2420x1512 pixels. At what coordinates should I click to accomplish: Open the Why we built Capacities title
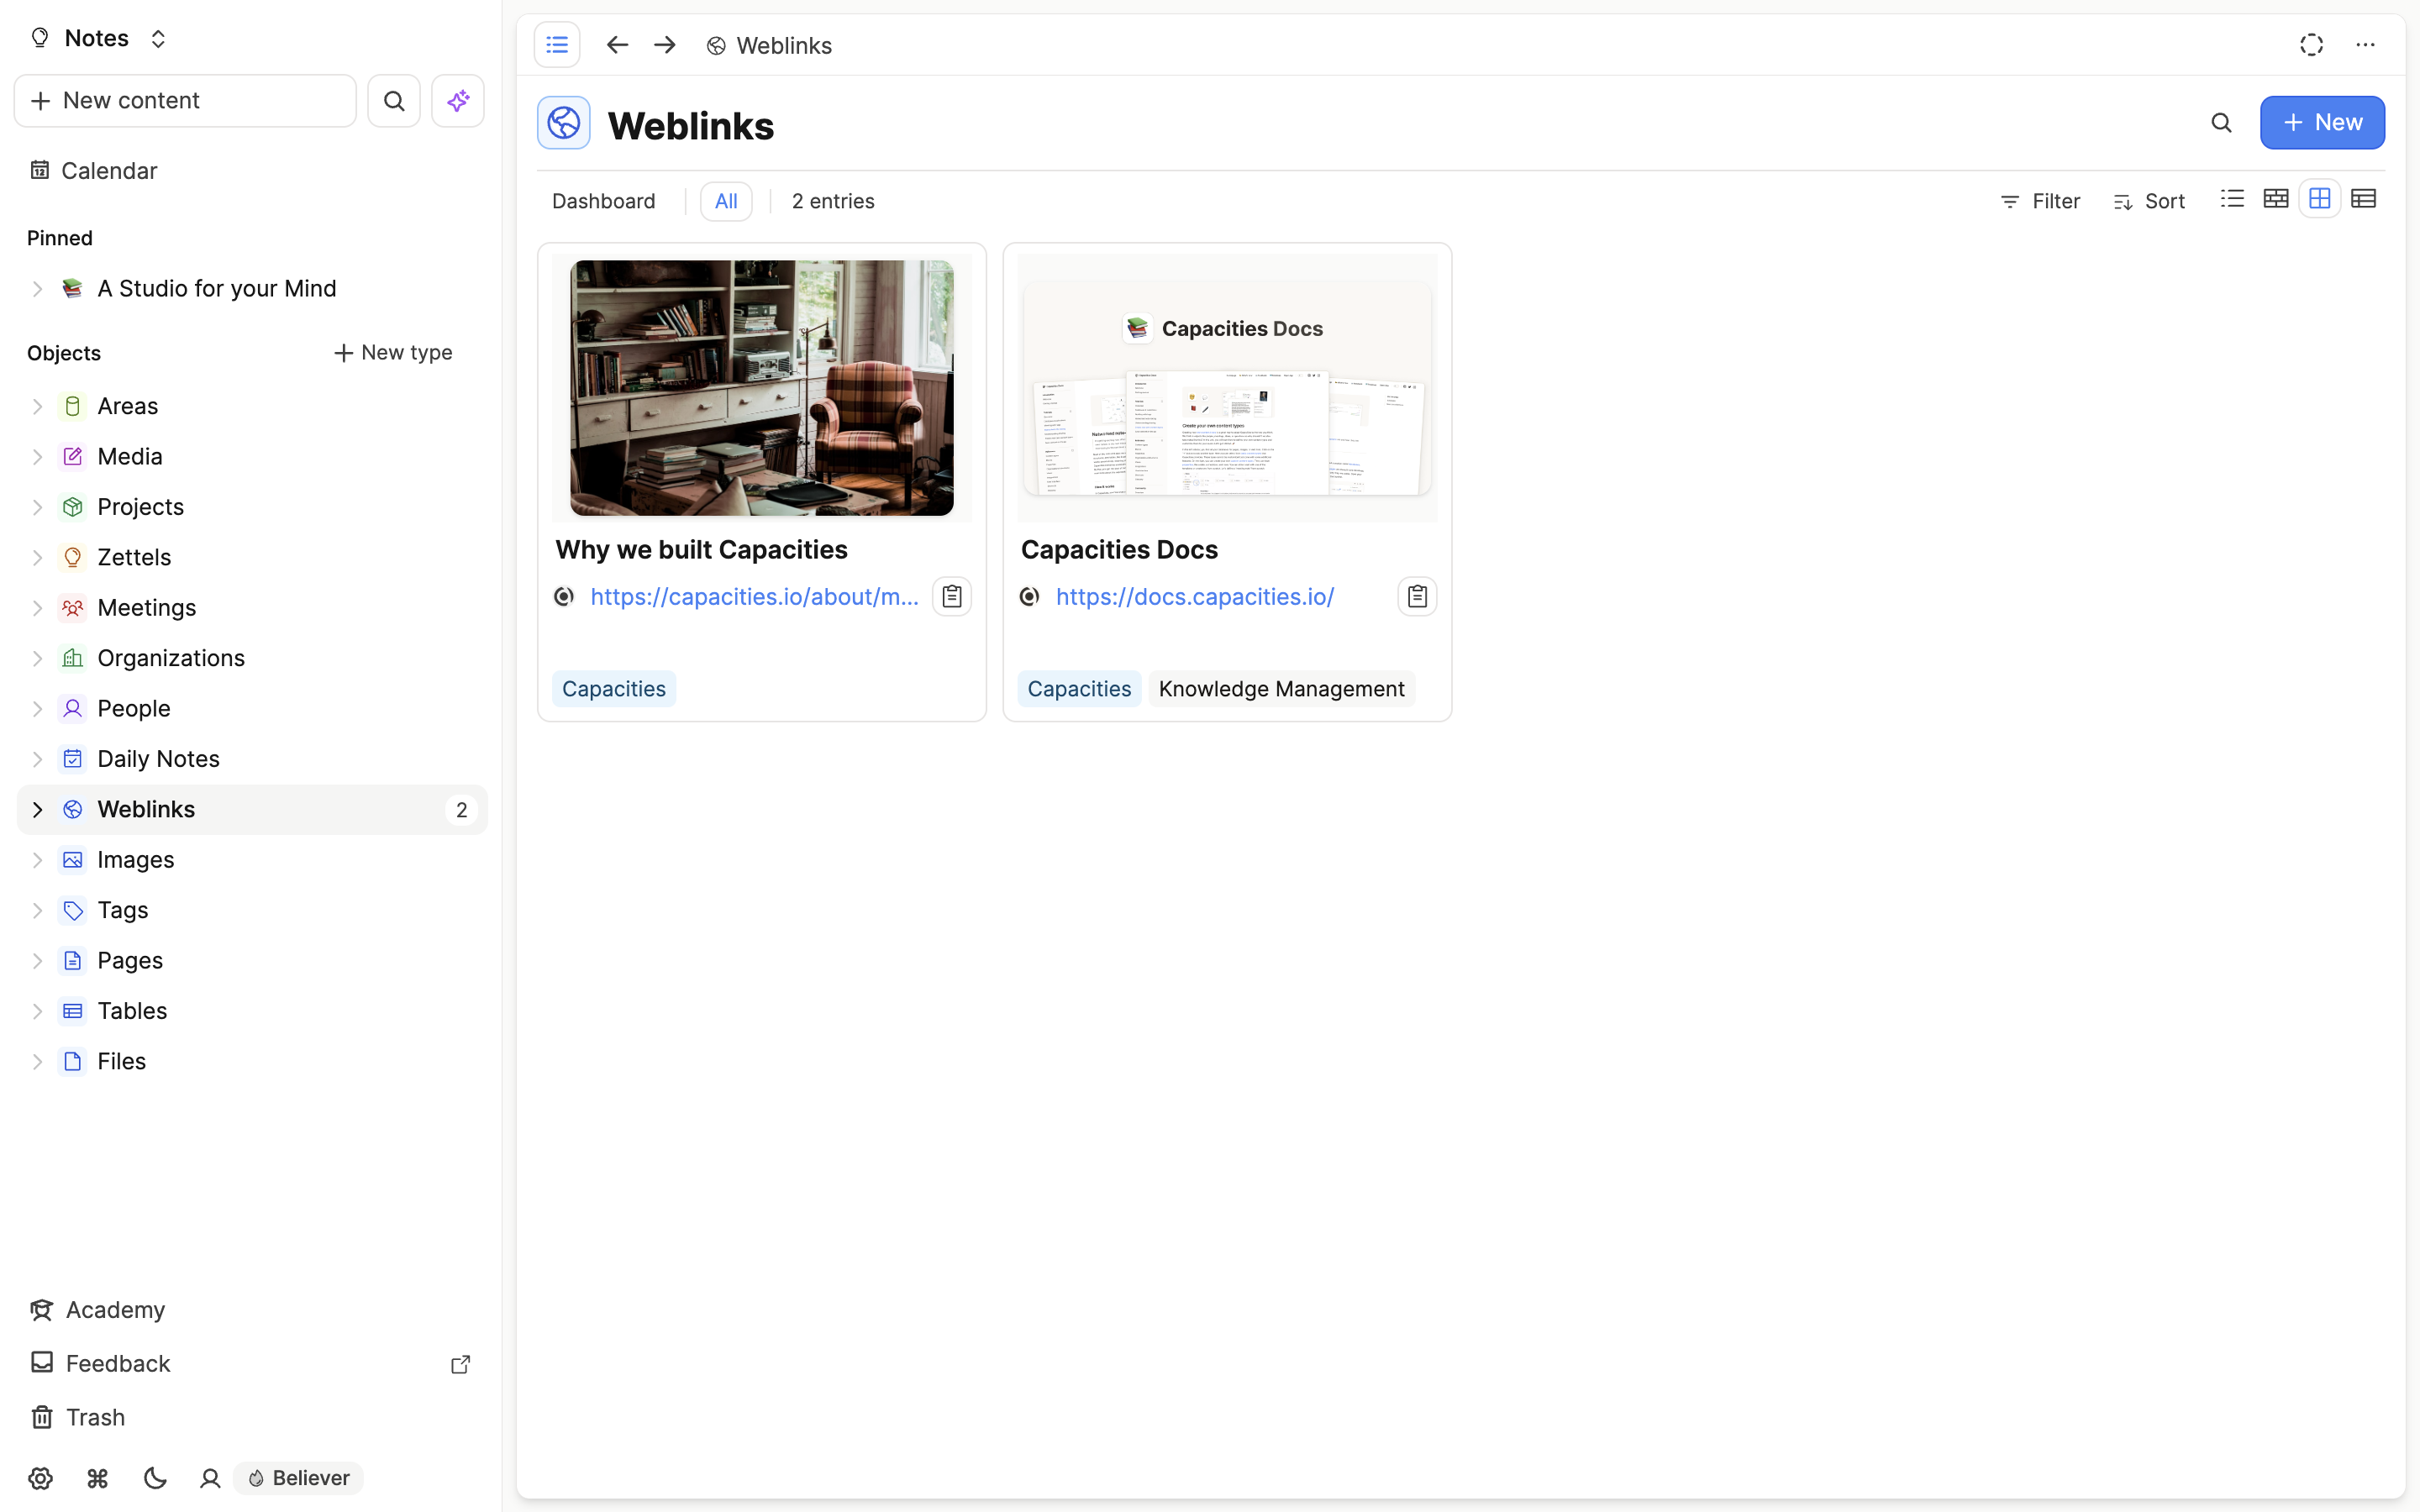[x=701, y=550]
